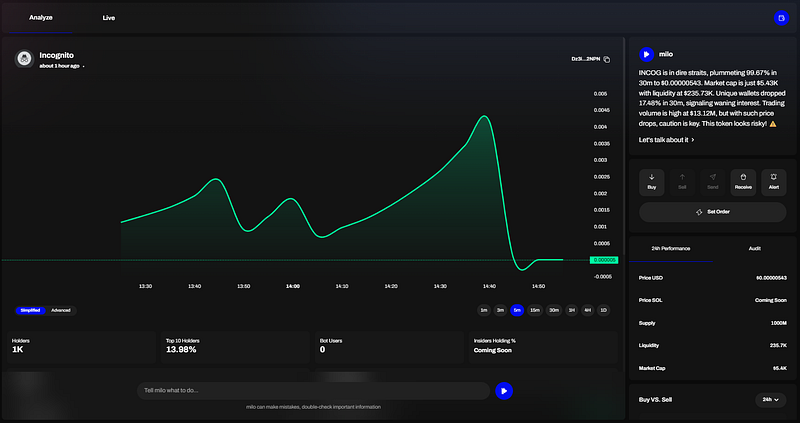
Task: Open the Audit tab
Action: [x=754, y=247]
